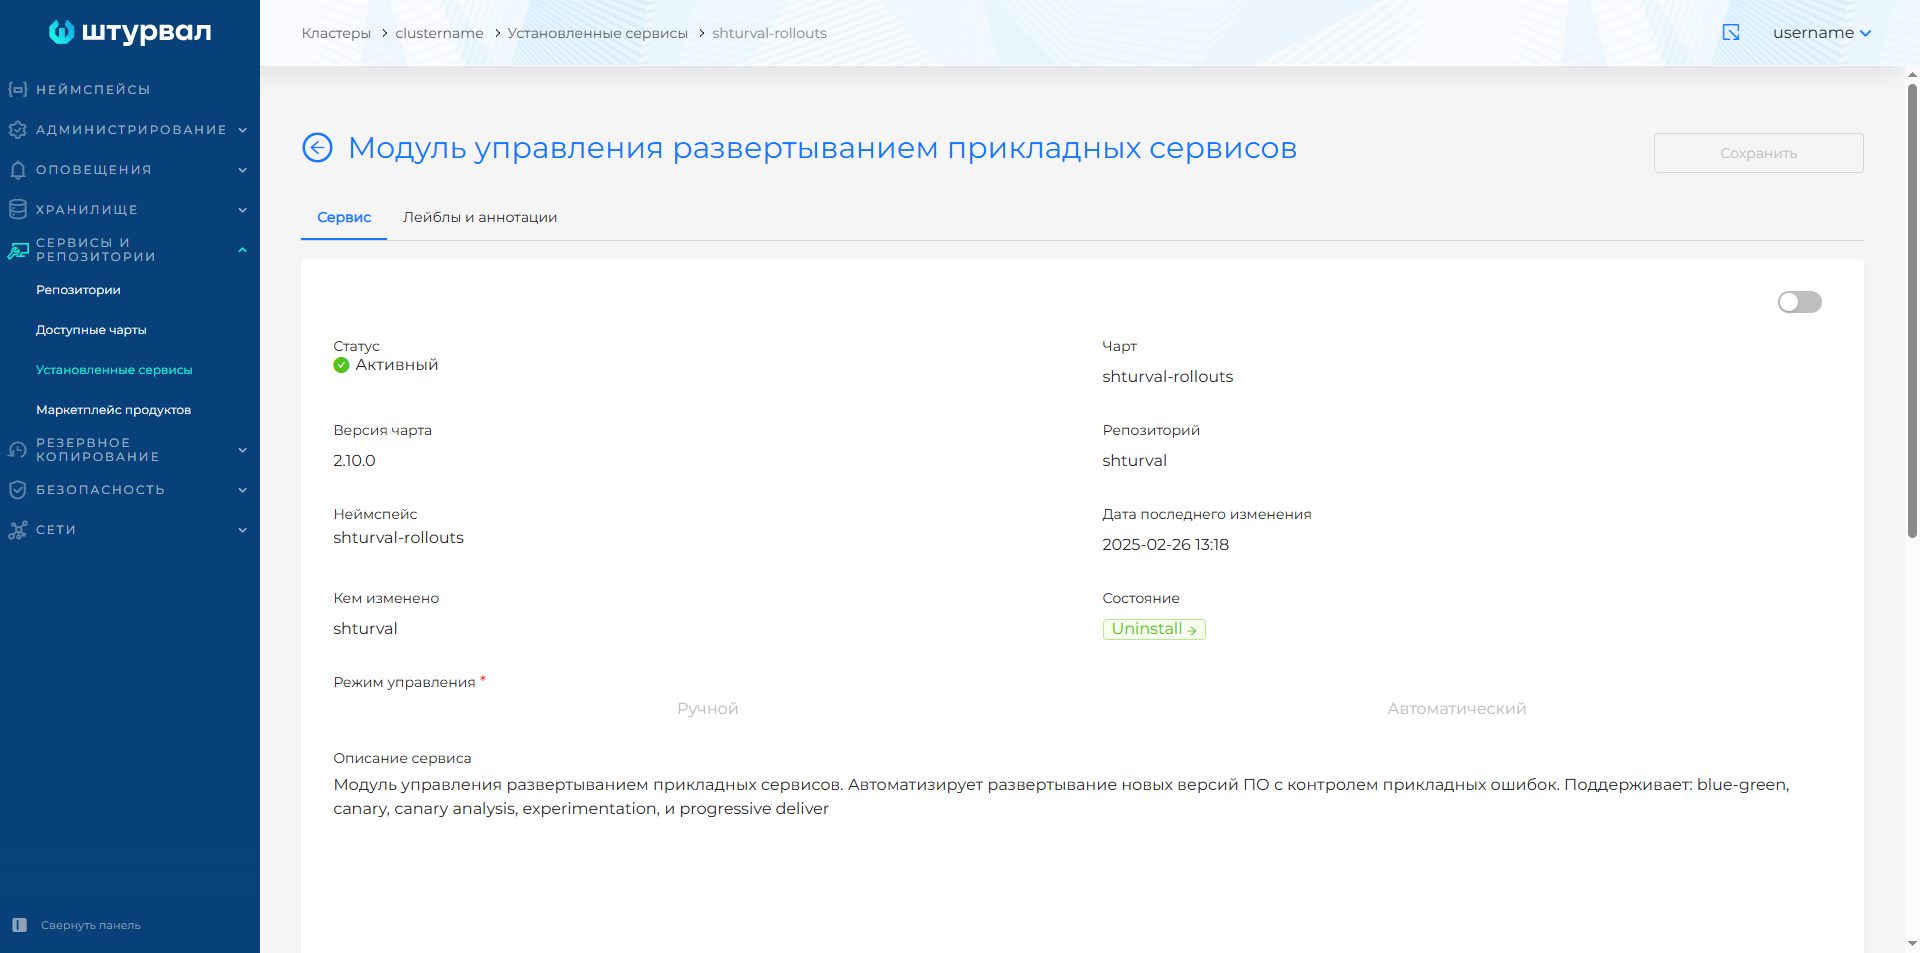The width and height of the screenshot is (1920, 953).
Task: Click the vertical page scrollbar
Action: (x=1912, y=310)
